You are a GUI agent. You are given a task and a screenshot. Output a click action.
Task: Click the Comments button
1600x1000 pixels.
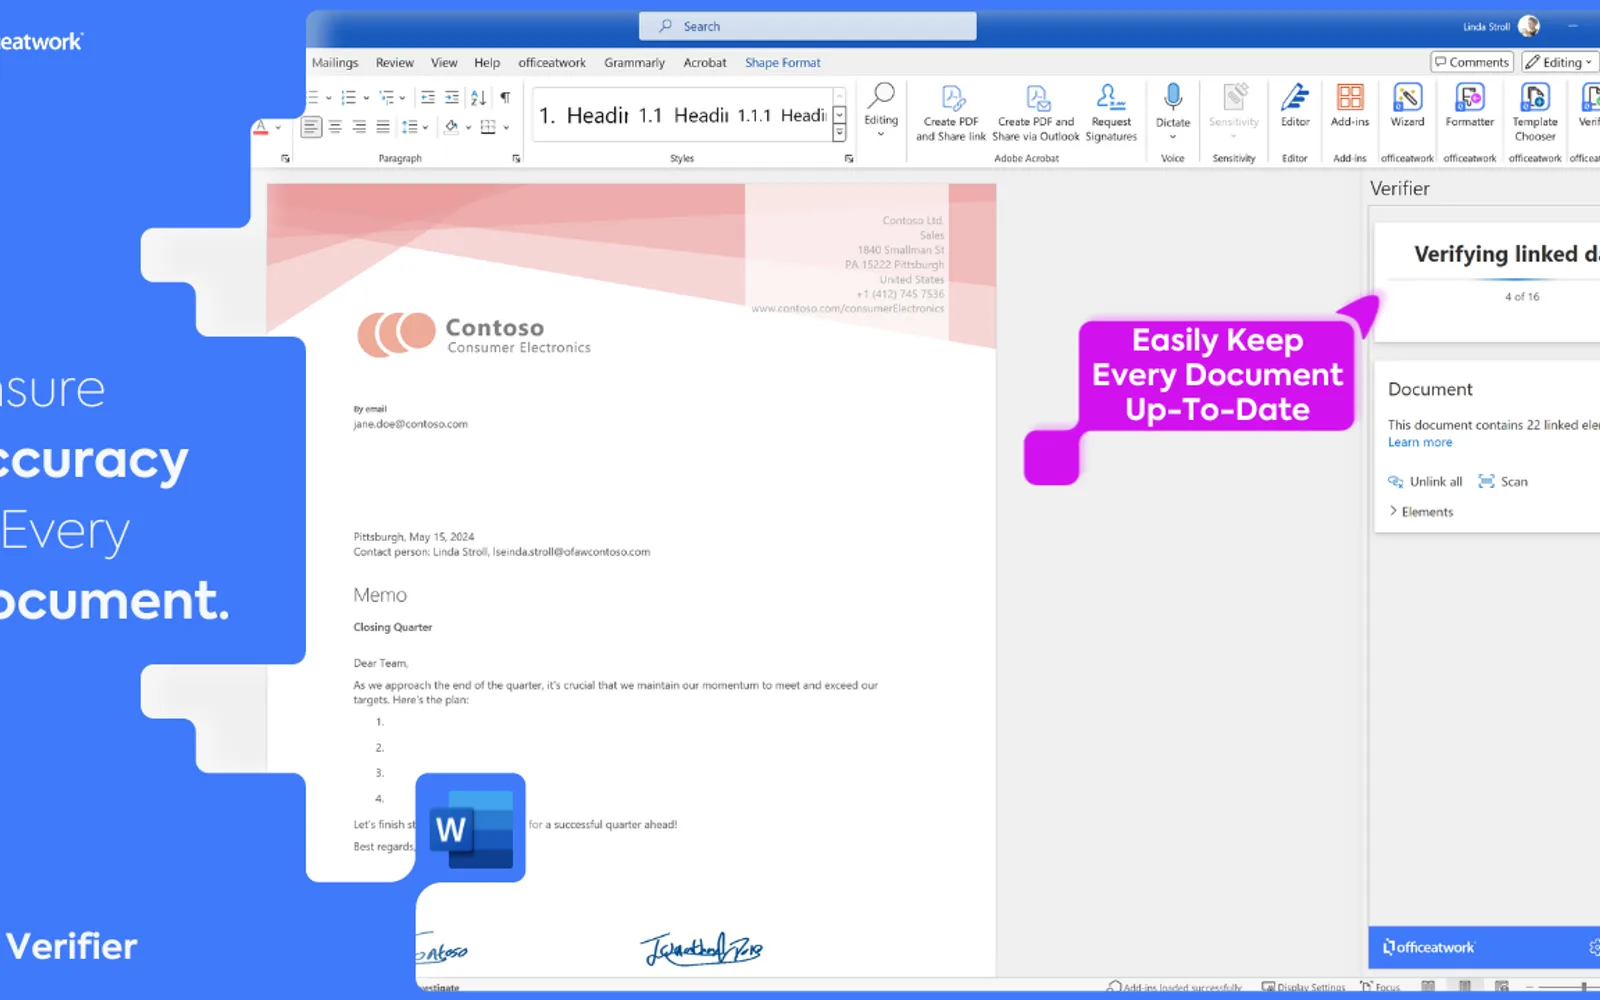coord(1471,62)
